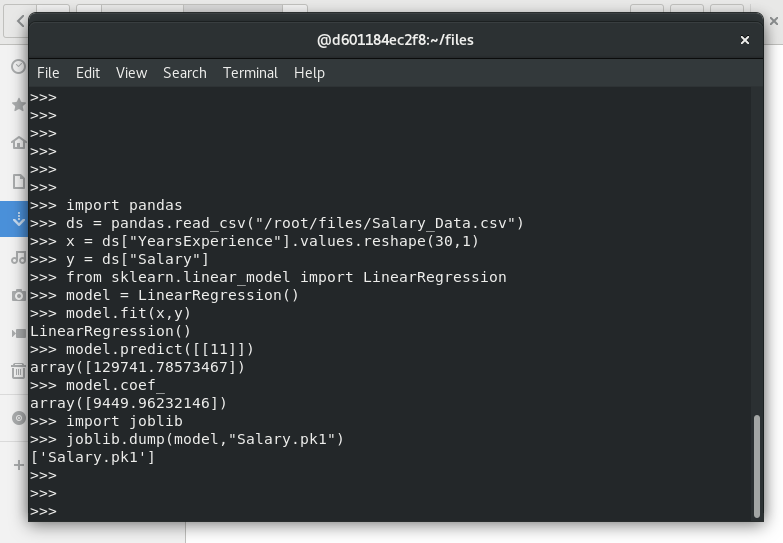Open the Music folder sidebar icon
The image size is (783, 543).
point(19,257)
